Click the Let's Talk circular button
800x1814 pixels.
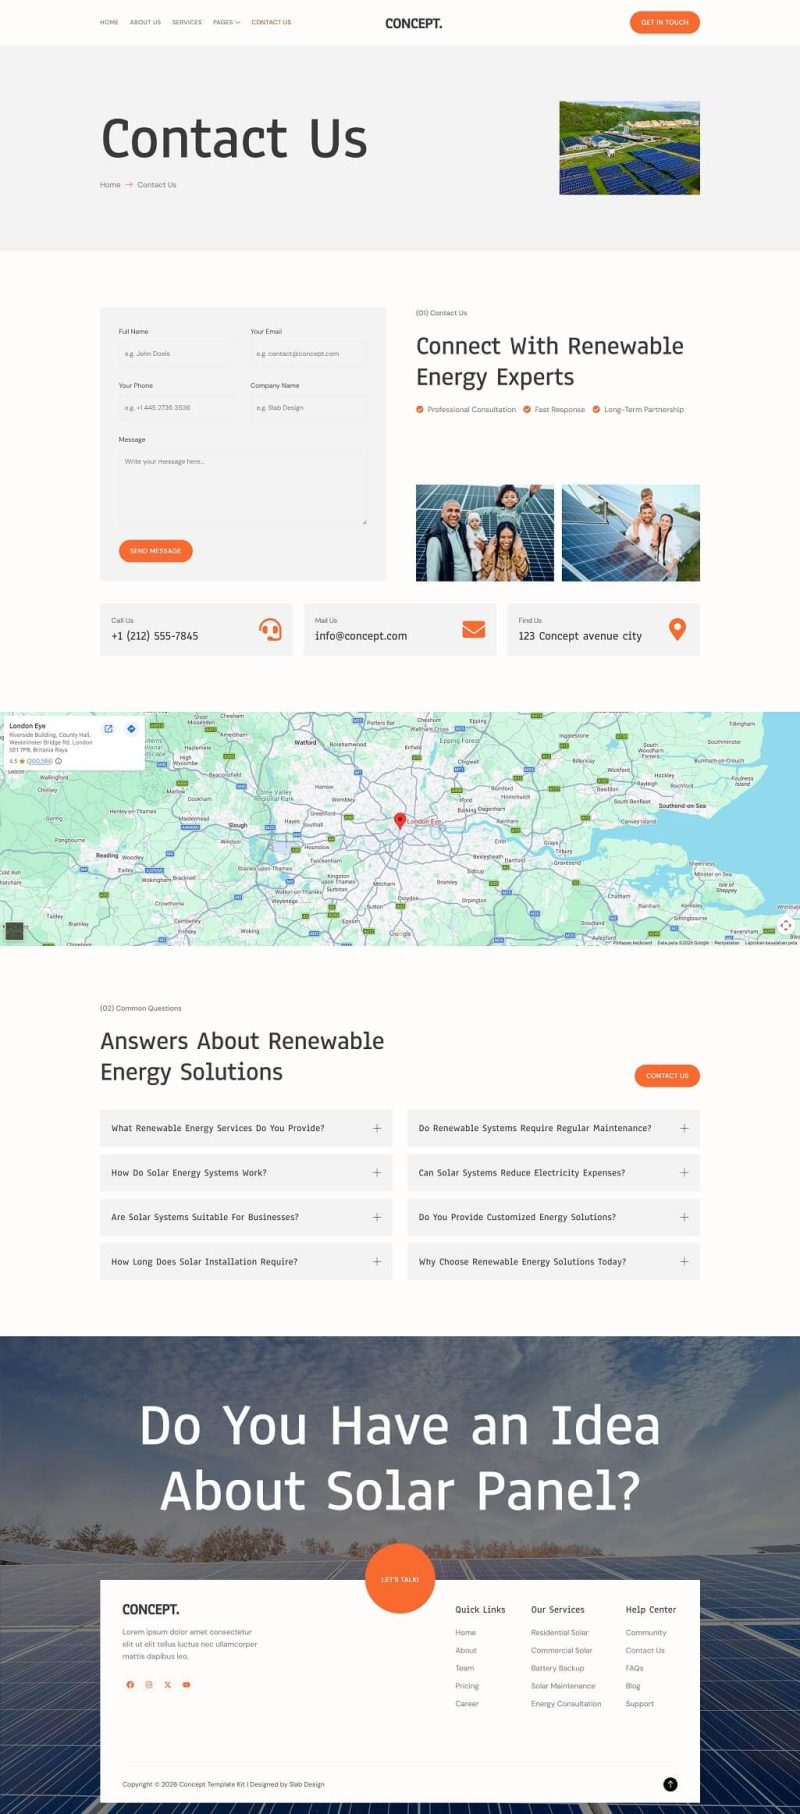point(400,1579)
